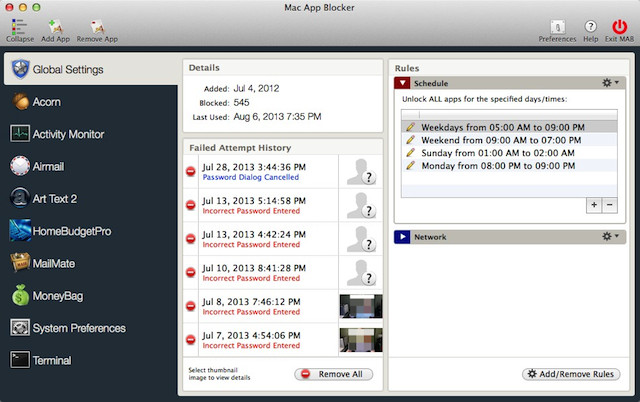Click pencil icon for Sunday schedule

pyautogui.click(x=411, y=153)
